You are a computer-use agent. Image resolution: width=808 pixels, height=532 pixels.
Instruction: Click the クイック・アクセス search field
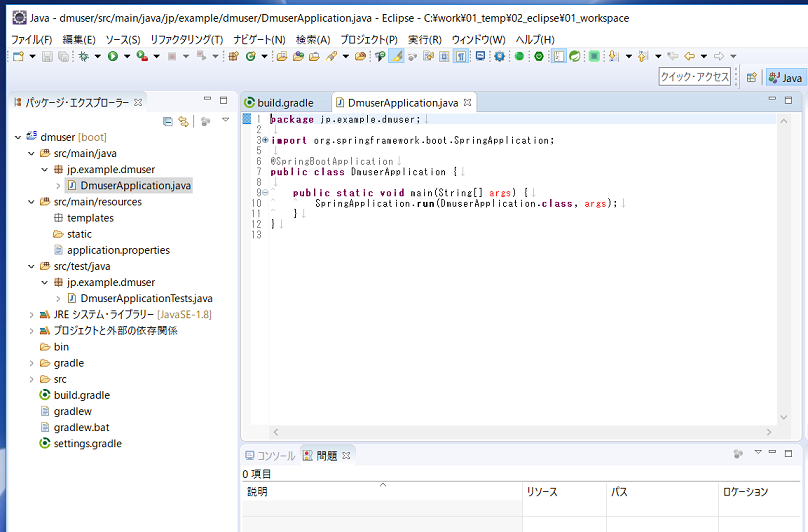[695, 77]
